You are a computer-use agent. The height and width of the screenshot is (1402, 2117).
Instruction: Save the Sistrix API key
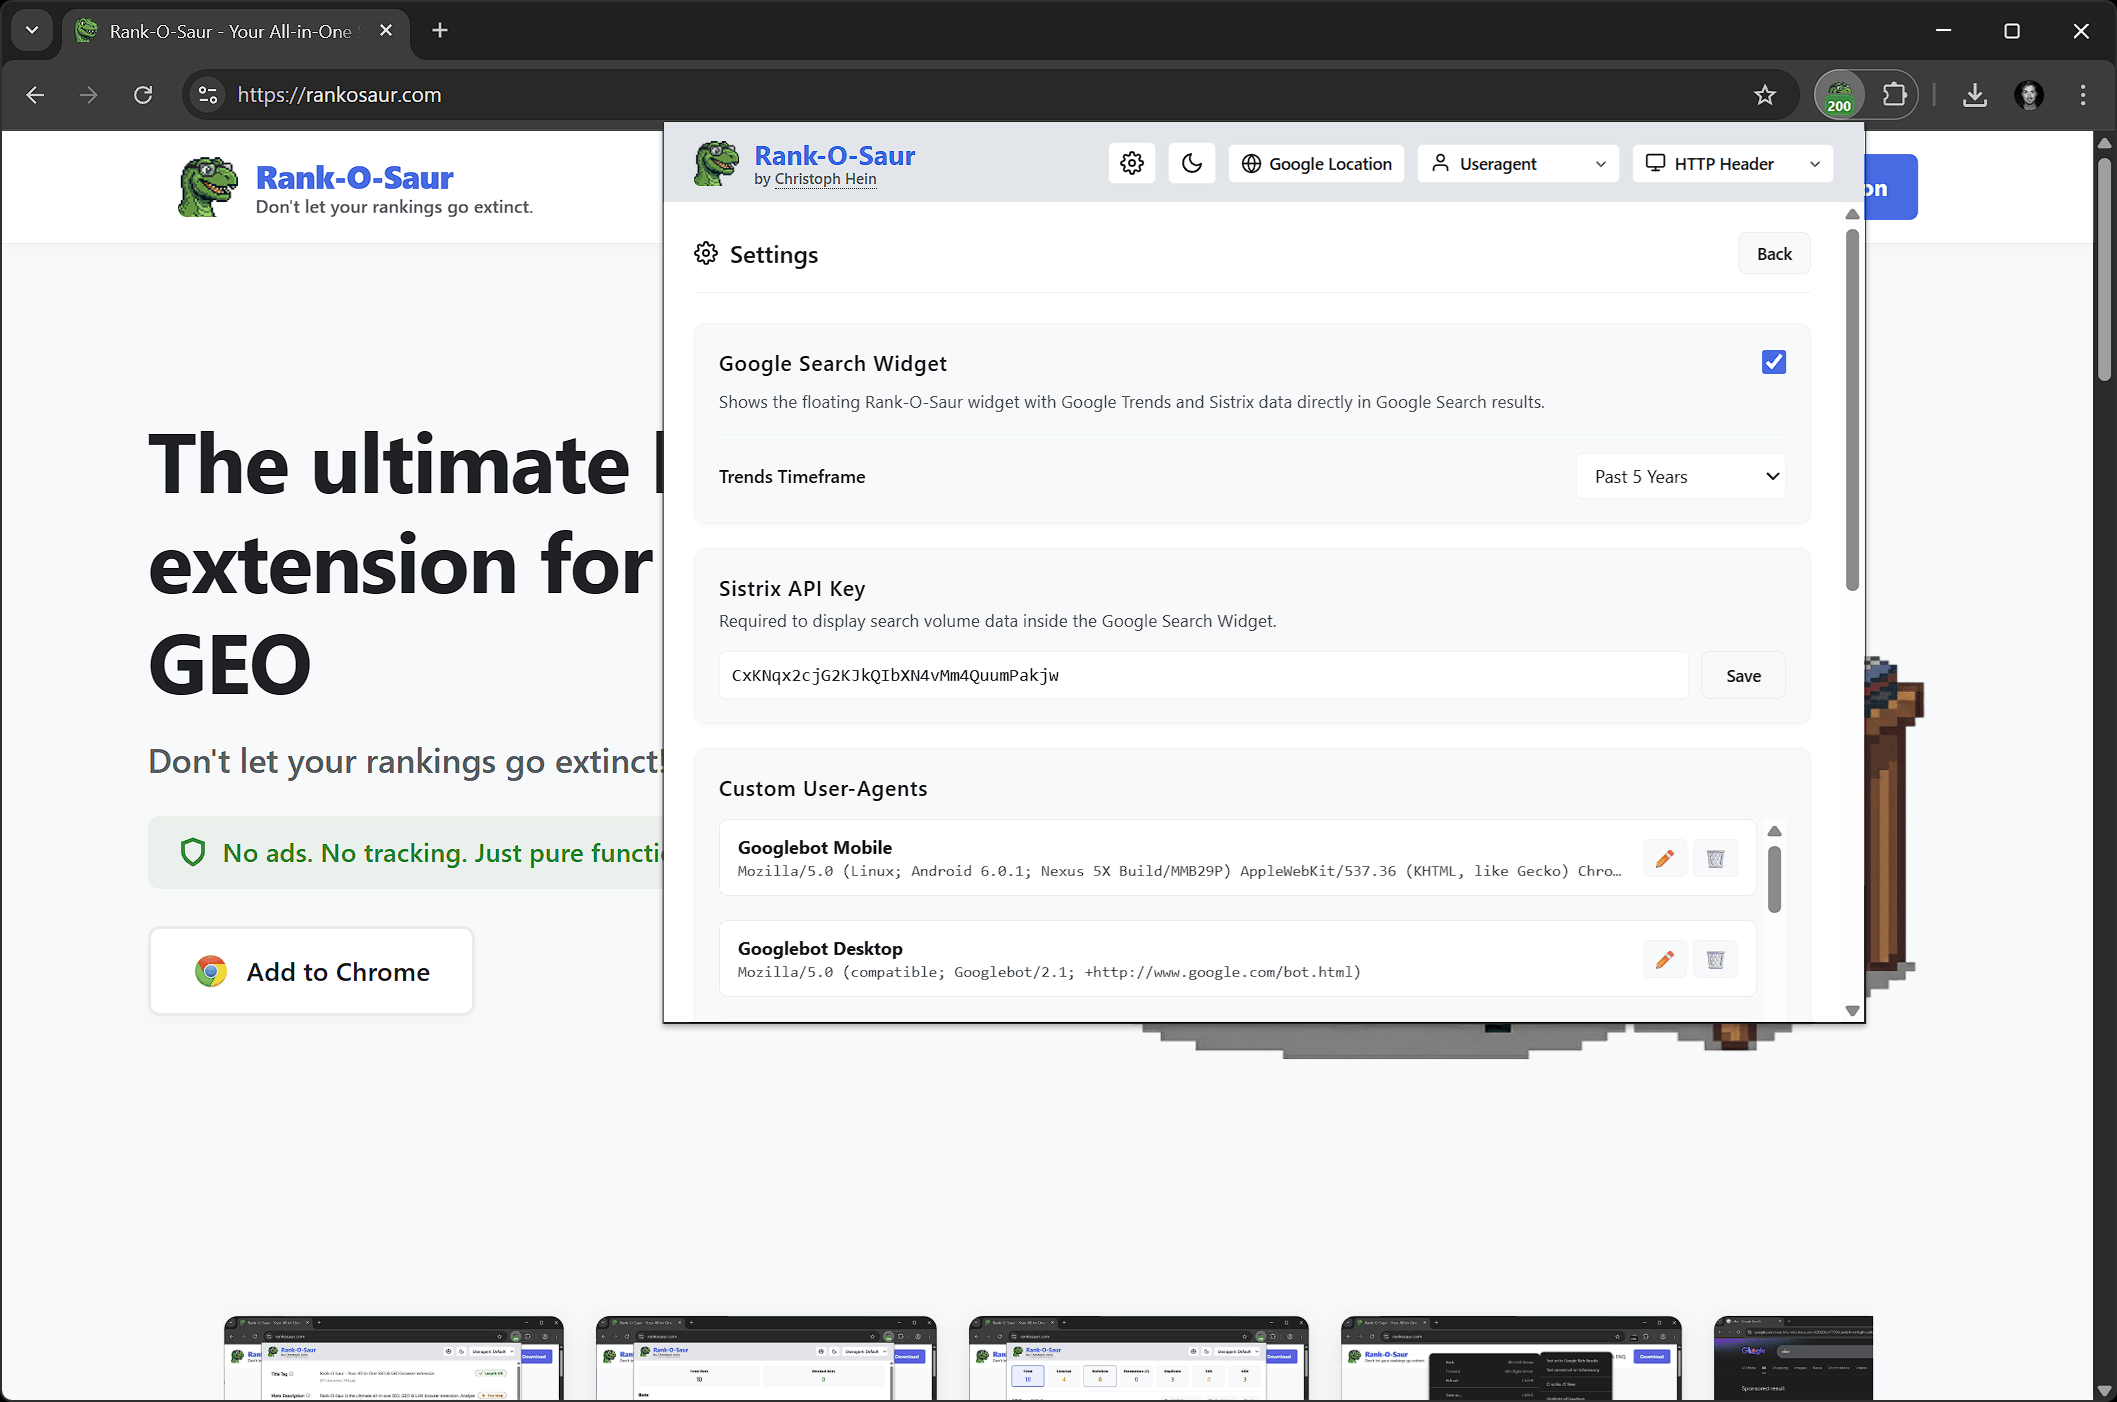1742,676
